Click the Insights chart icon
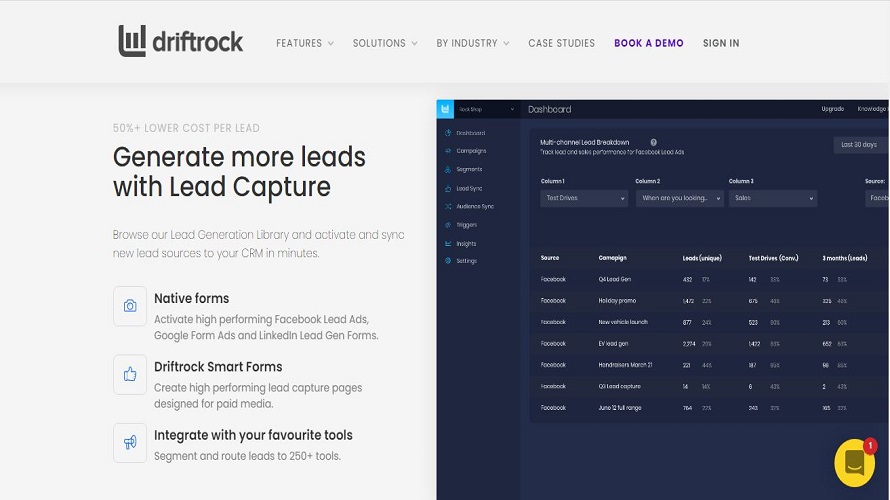Image resolution: width=890 pixels, height=500 pixels. click(x=448, y=243)
